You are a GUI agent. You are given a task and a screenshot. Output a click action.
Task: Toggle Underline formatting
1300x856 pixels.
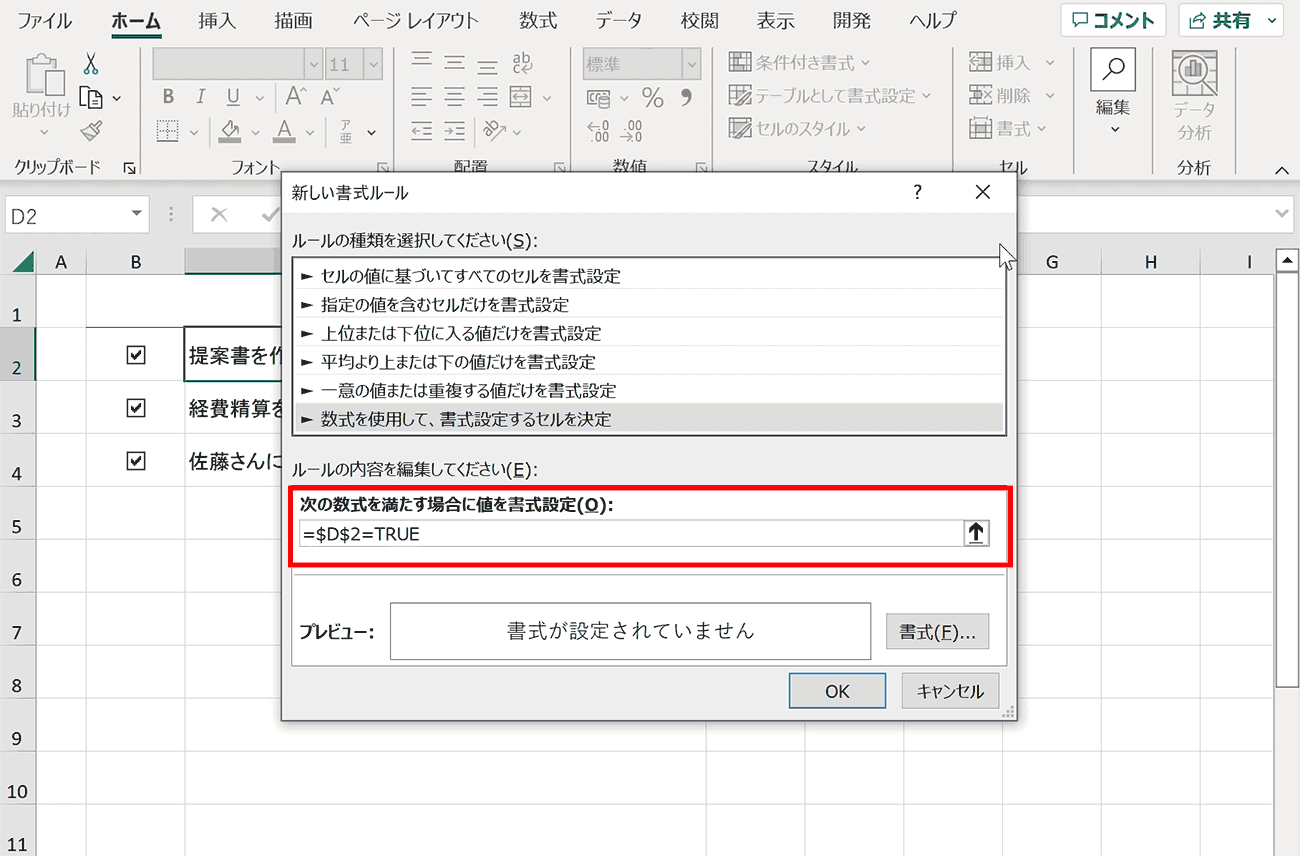tap(233, 97)
